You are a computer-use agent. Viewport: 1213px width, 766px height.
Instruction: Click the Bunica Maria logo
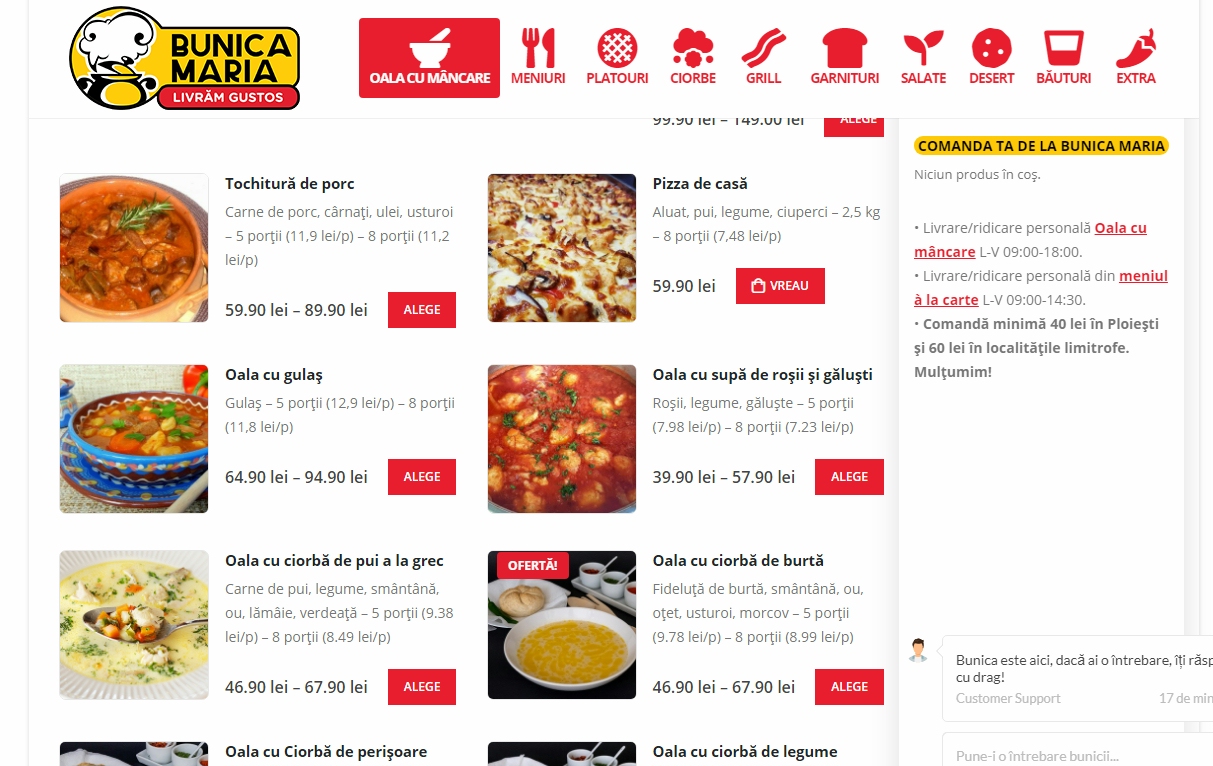[x=185, y=58]
